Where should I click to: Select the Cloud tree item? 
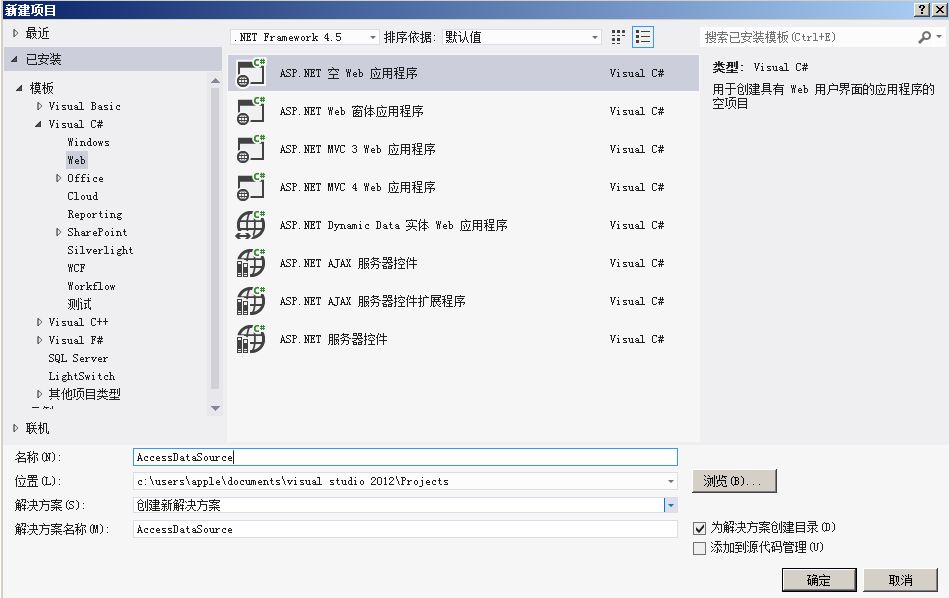click(83, 196)
